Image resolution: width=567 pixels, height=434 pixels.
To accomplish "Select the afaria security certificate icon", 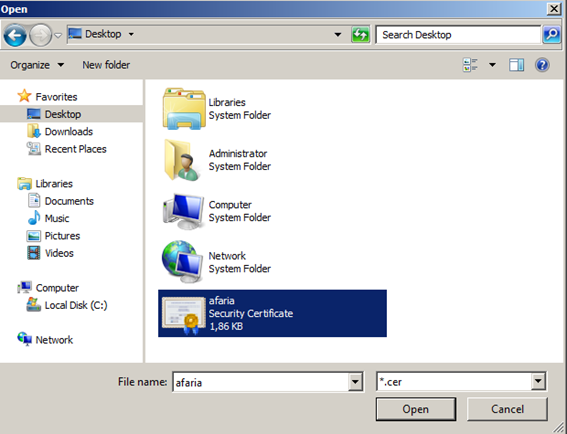I will point(184,314).
